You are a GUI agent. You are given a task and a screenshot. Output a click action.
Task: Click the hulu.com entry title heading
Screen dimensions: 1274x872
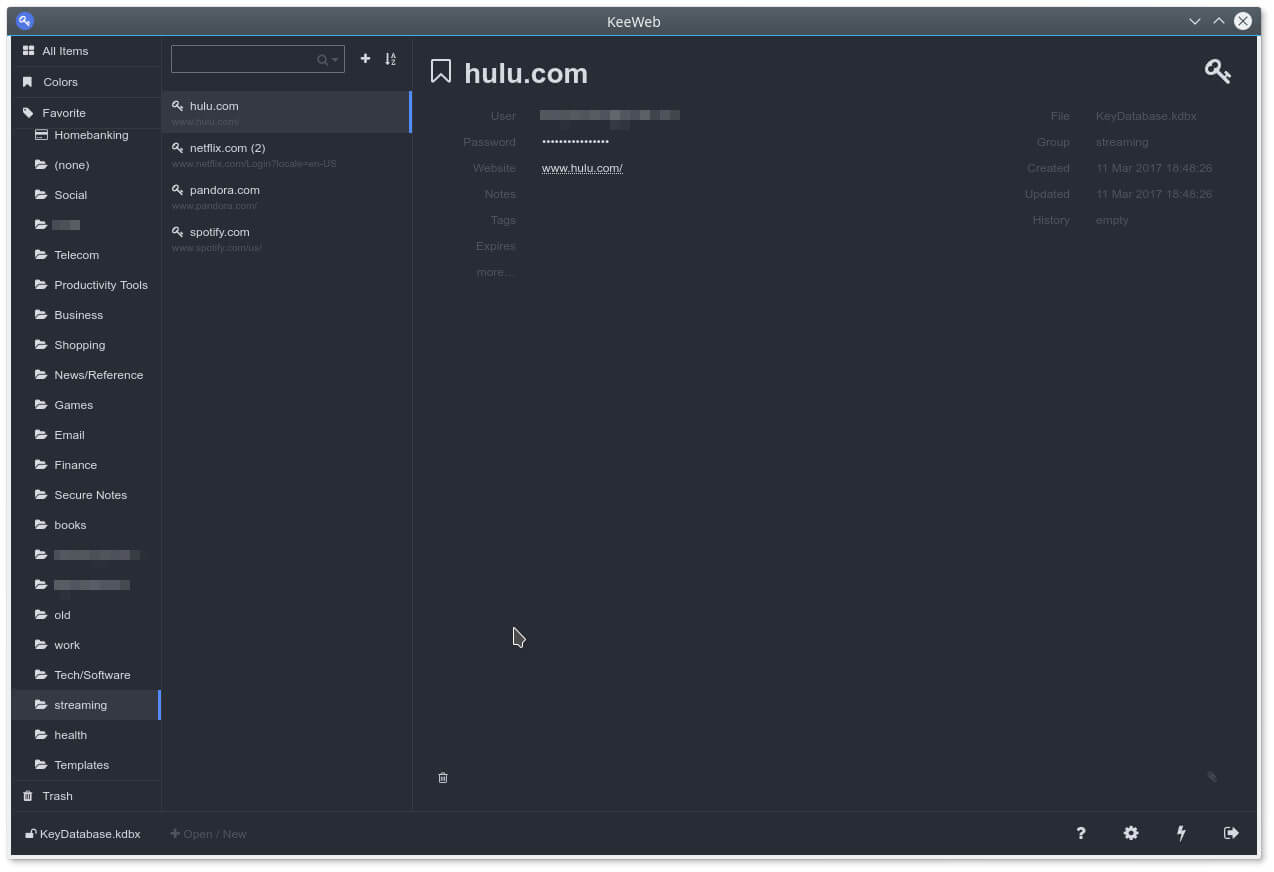(526, 73)
